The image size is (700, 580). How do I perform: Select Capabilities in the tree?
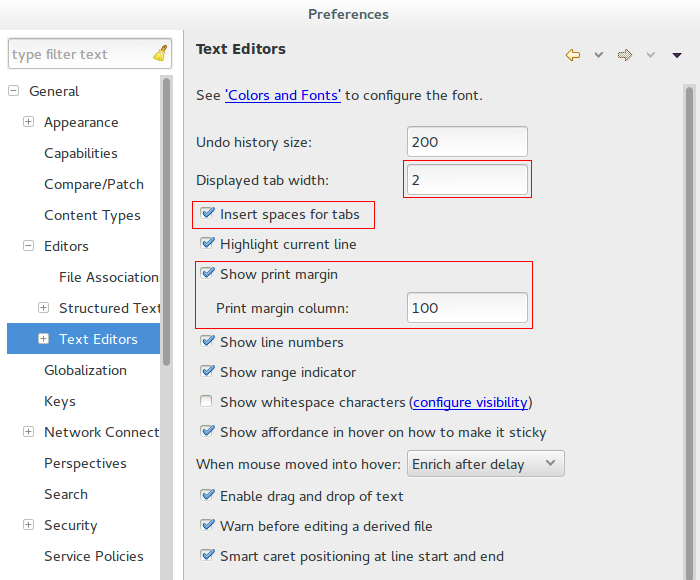81,153
